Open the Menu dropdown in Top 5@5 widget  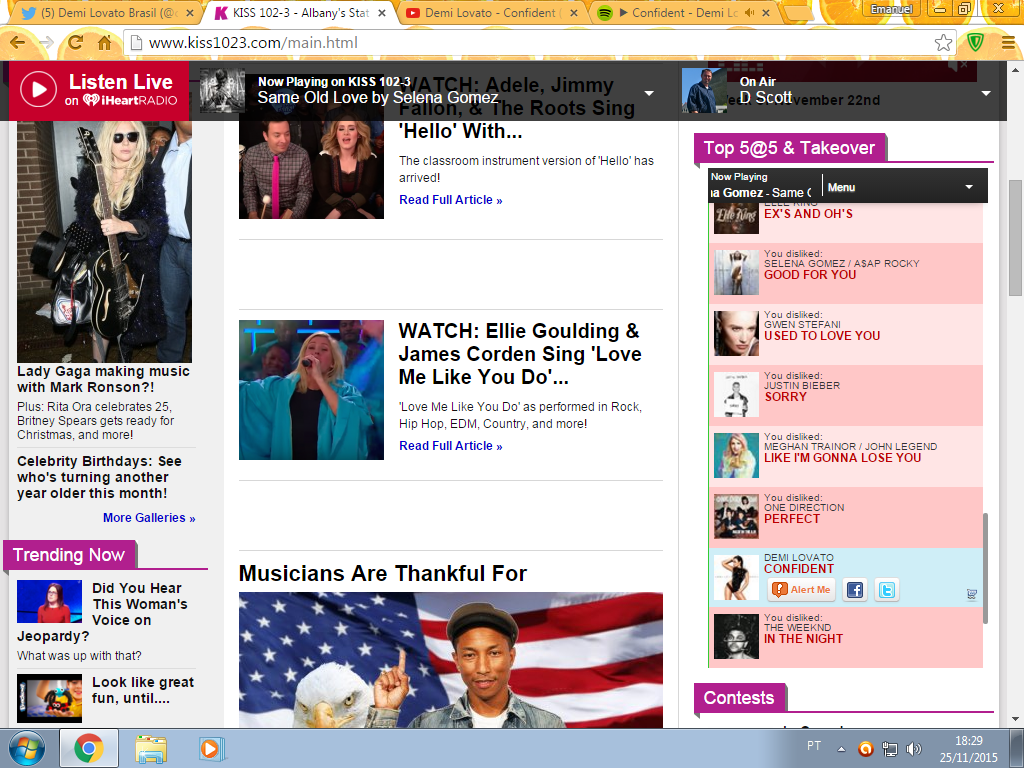pos(901,187)
